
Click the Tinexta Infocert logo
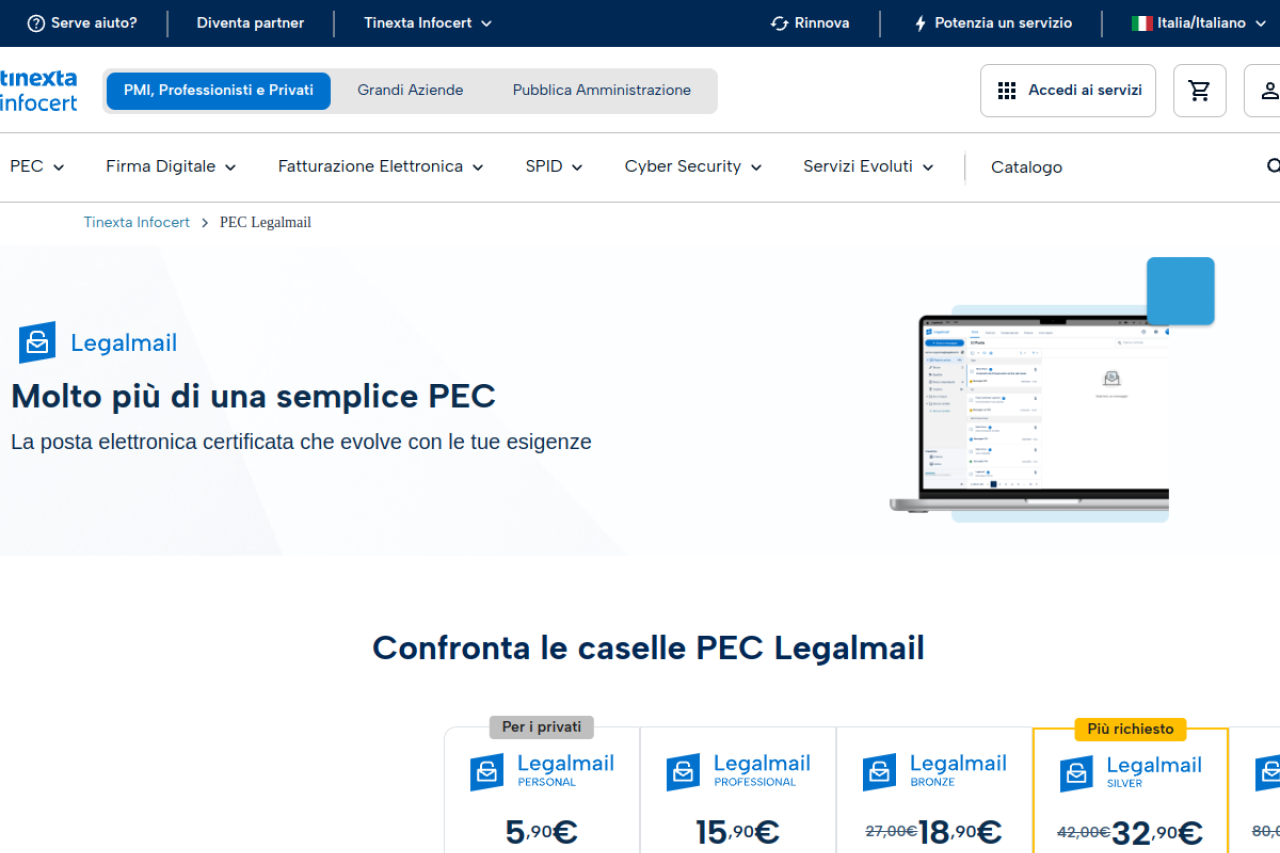38,90
